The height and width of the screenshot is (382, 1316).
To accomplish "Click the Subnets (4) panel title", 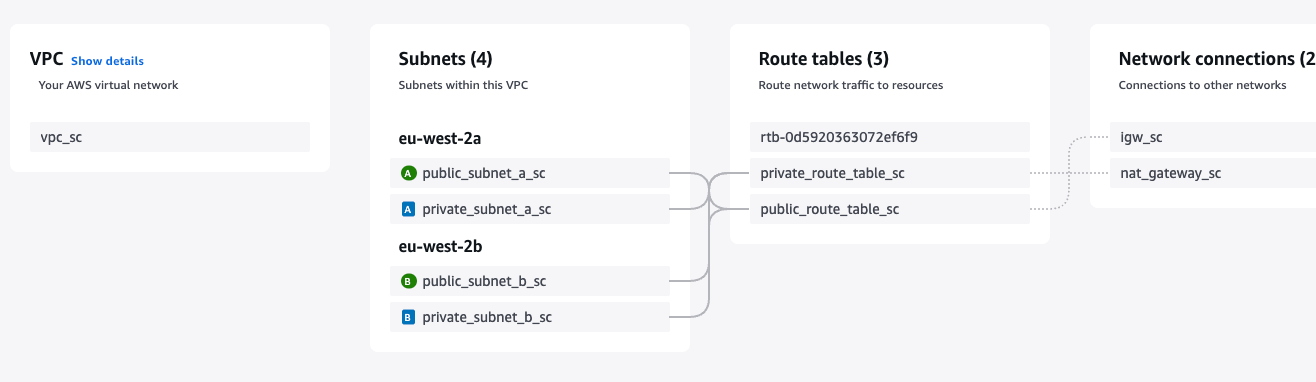I will (445, 59).
